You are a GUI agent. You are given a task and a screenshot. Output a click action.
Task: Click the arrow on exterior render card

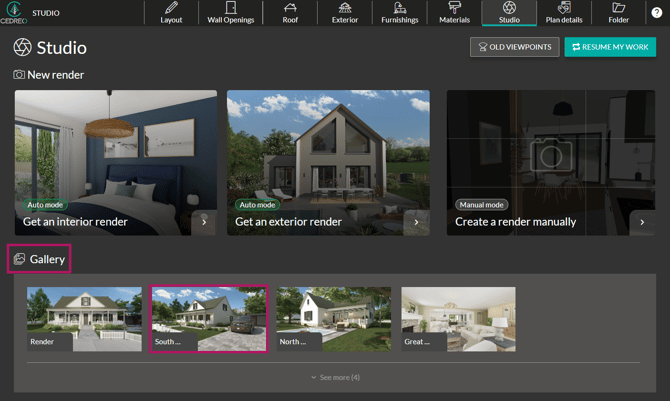tap(417, 222)
